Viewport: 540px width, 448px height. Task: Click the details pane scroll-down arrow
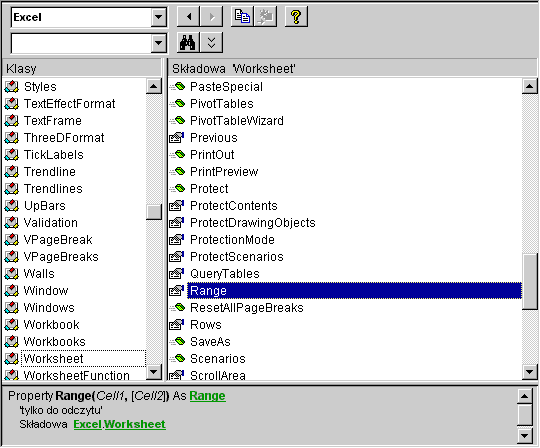[525, 436]
